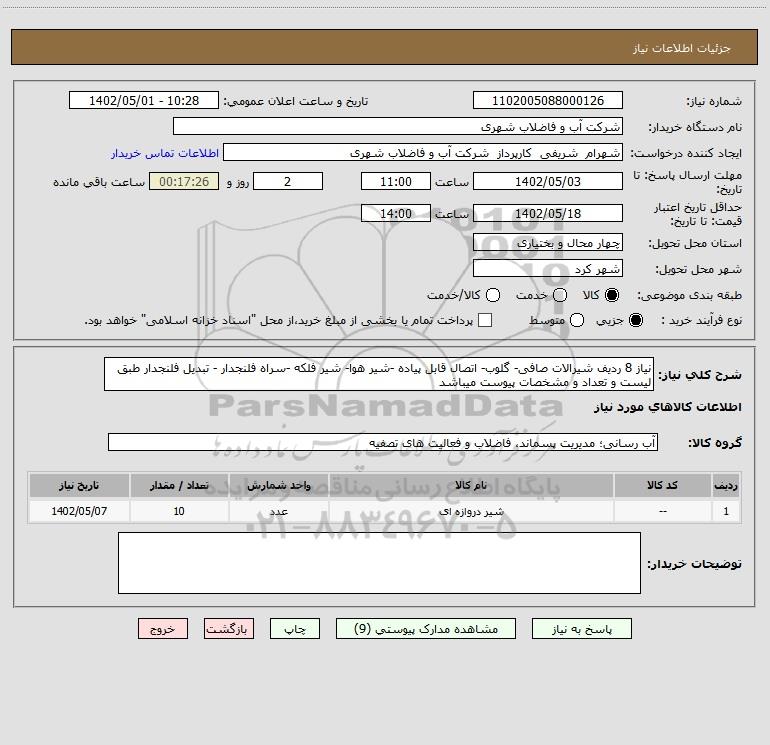The width and height of the screenshot is (770, 745).
Task: Click the response deadline time 11:00 field
Action: click(396, 181)
